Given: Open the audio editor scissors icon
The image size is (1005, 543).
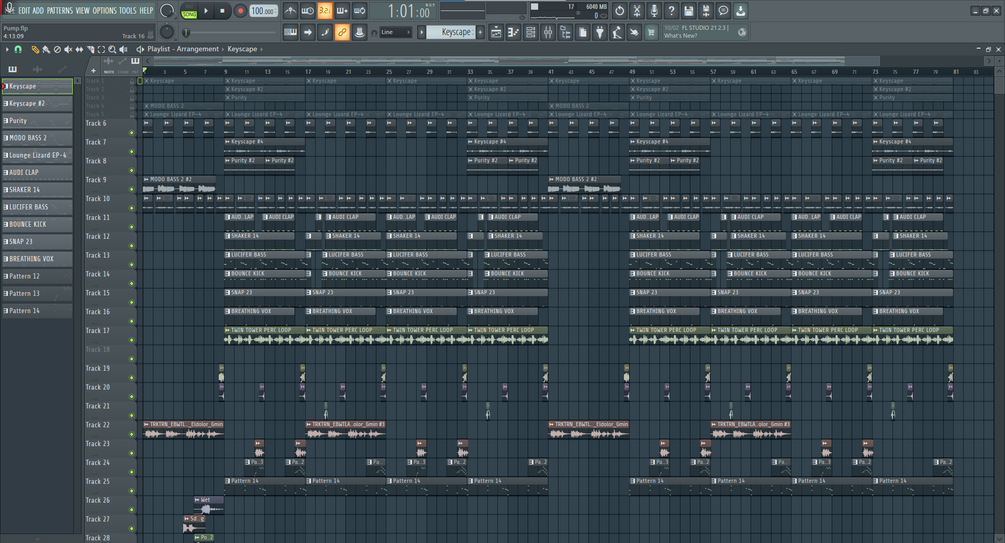Looking at the screenshot, I should point(636,11).
